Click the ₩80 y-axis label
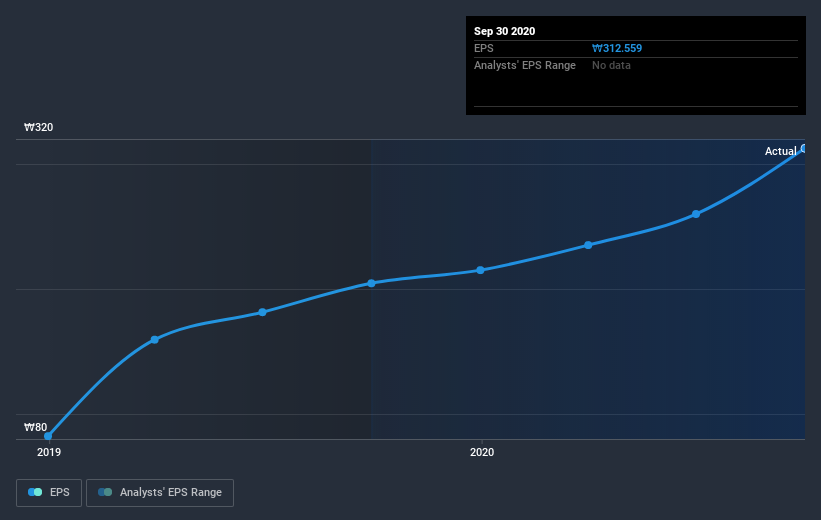 click(x=36, y=427)
